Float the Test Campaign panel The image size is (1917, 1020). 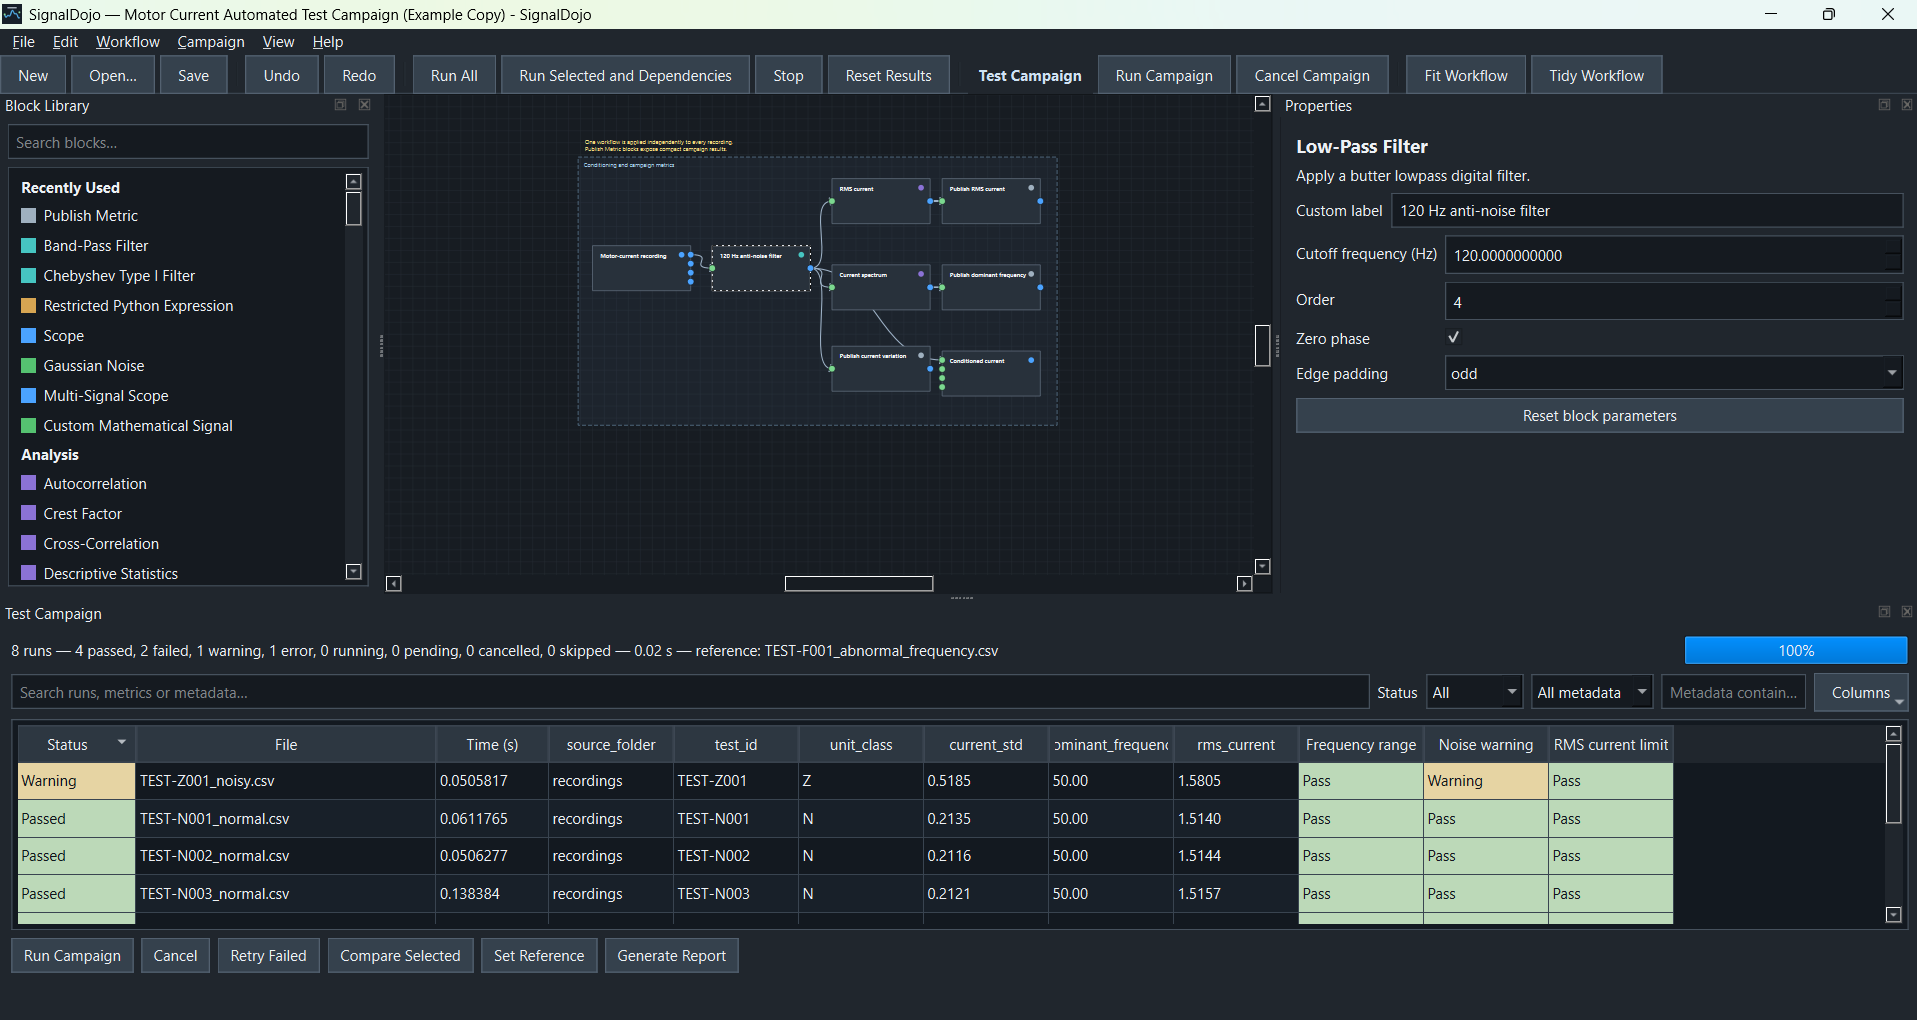click(1884, 612)
